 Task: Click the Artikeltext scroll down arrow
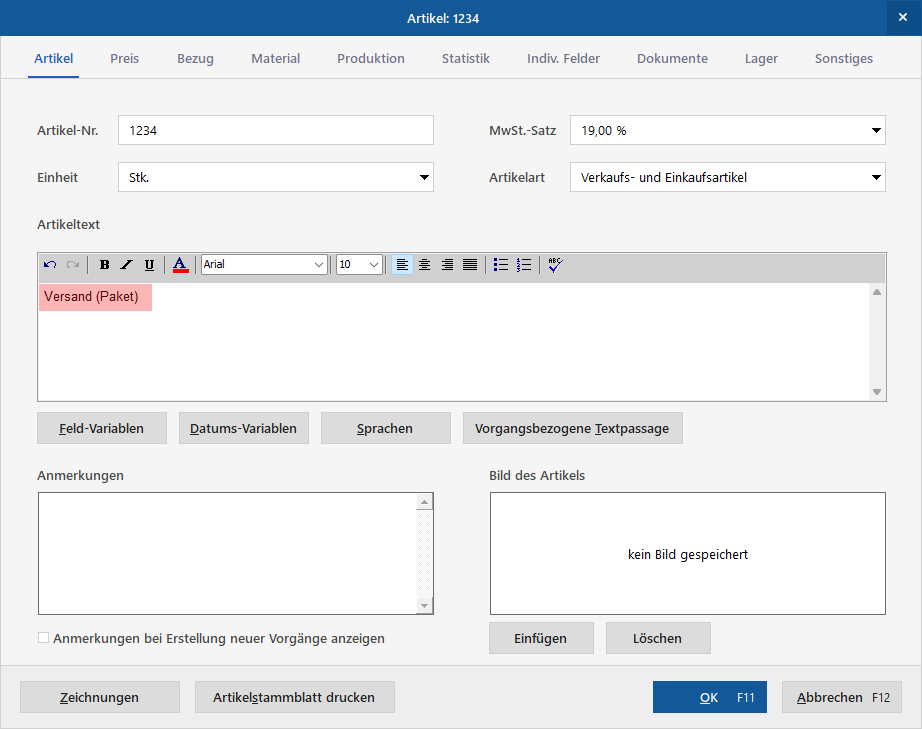877,392
